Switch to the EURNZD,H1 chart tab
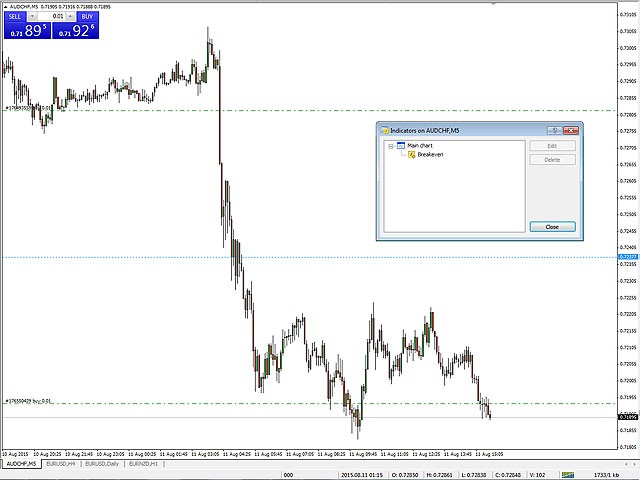The height and width of the screenshot is (480, 640). tap(143, 464)
